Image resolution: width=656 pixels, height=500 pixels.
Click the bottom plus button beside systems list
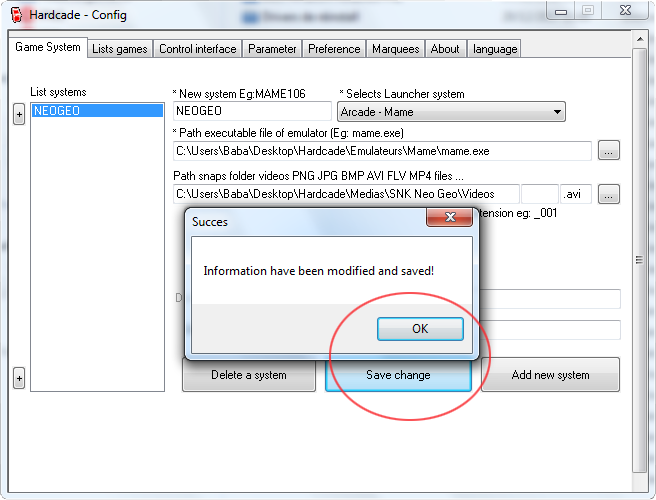[19, 378]
